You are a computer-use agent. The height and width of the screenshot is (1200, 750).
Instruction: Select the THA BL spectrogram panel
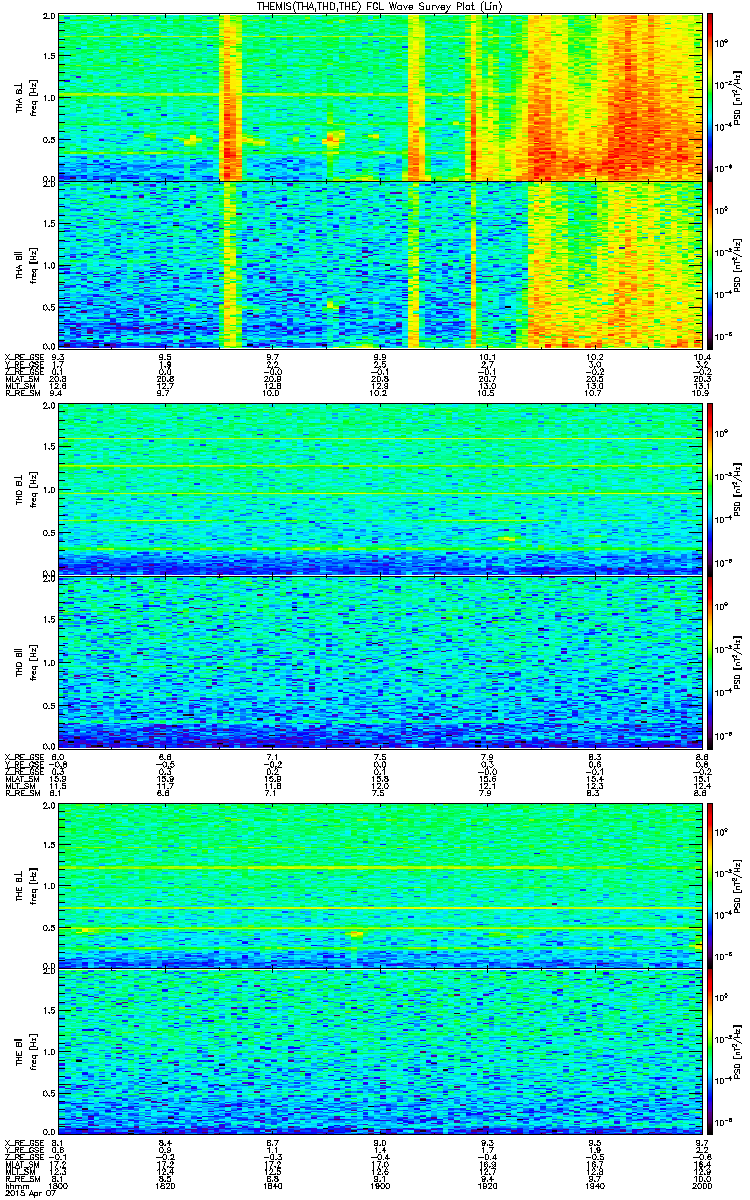click(380, 96)
